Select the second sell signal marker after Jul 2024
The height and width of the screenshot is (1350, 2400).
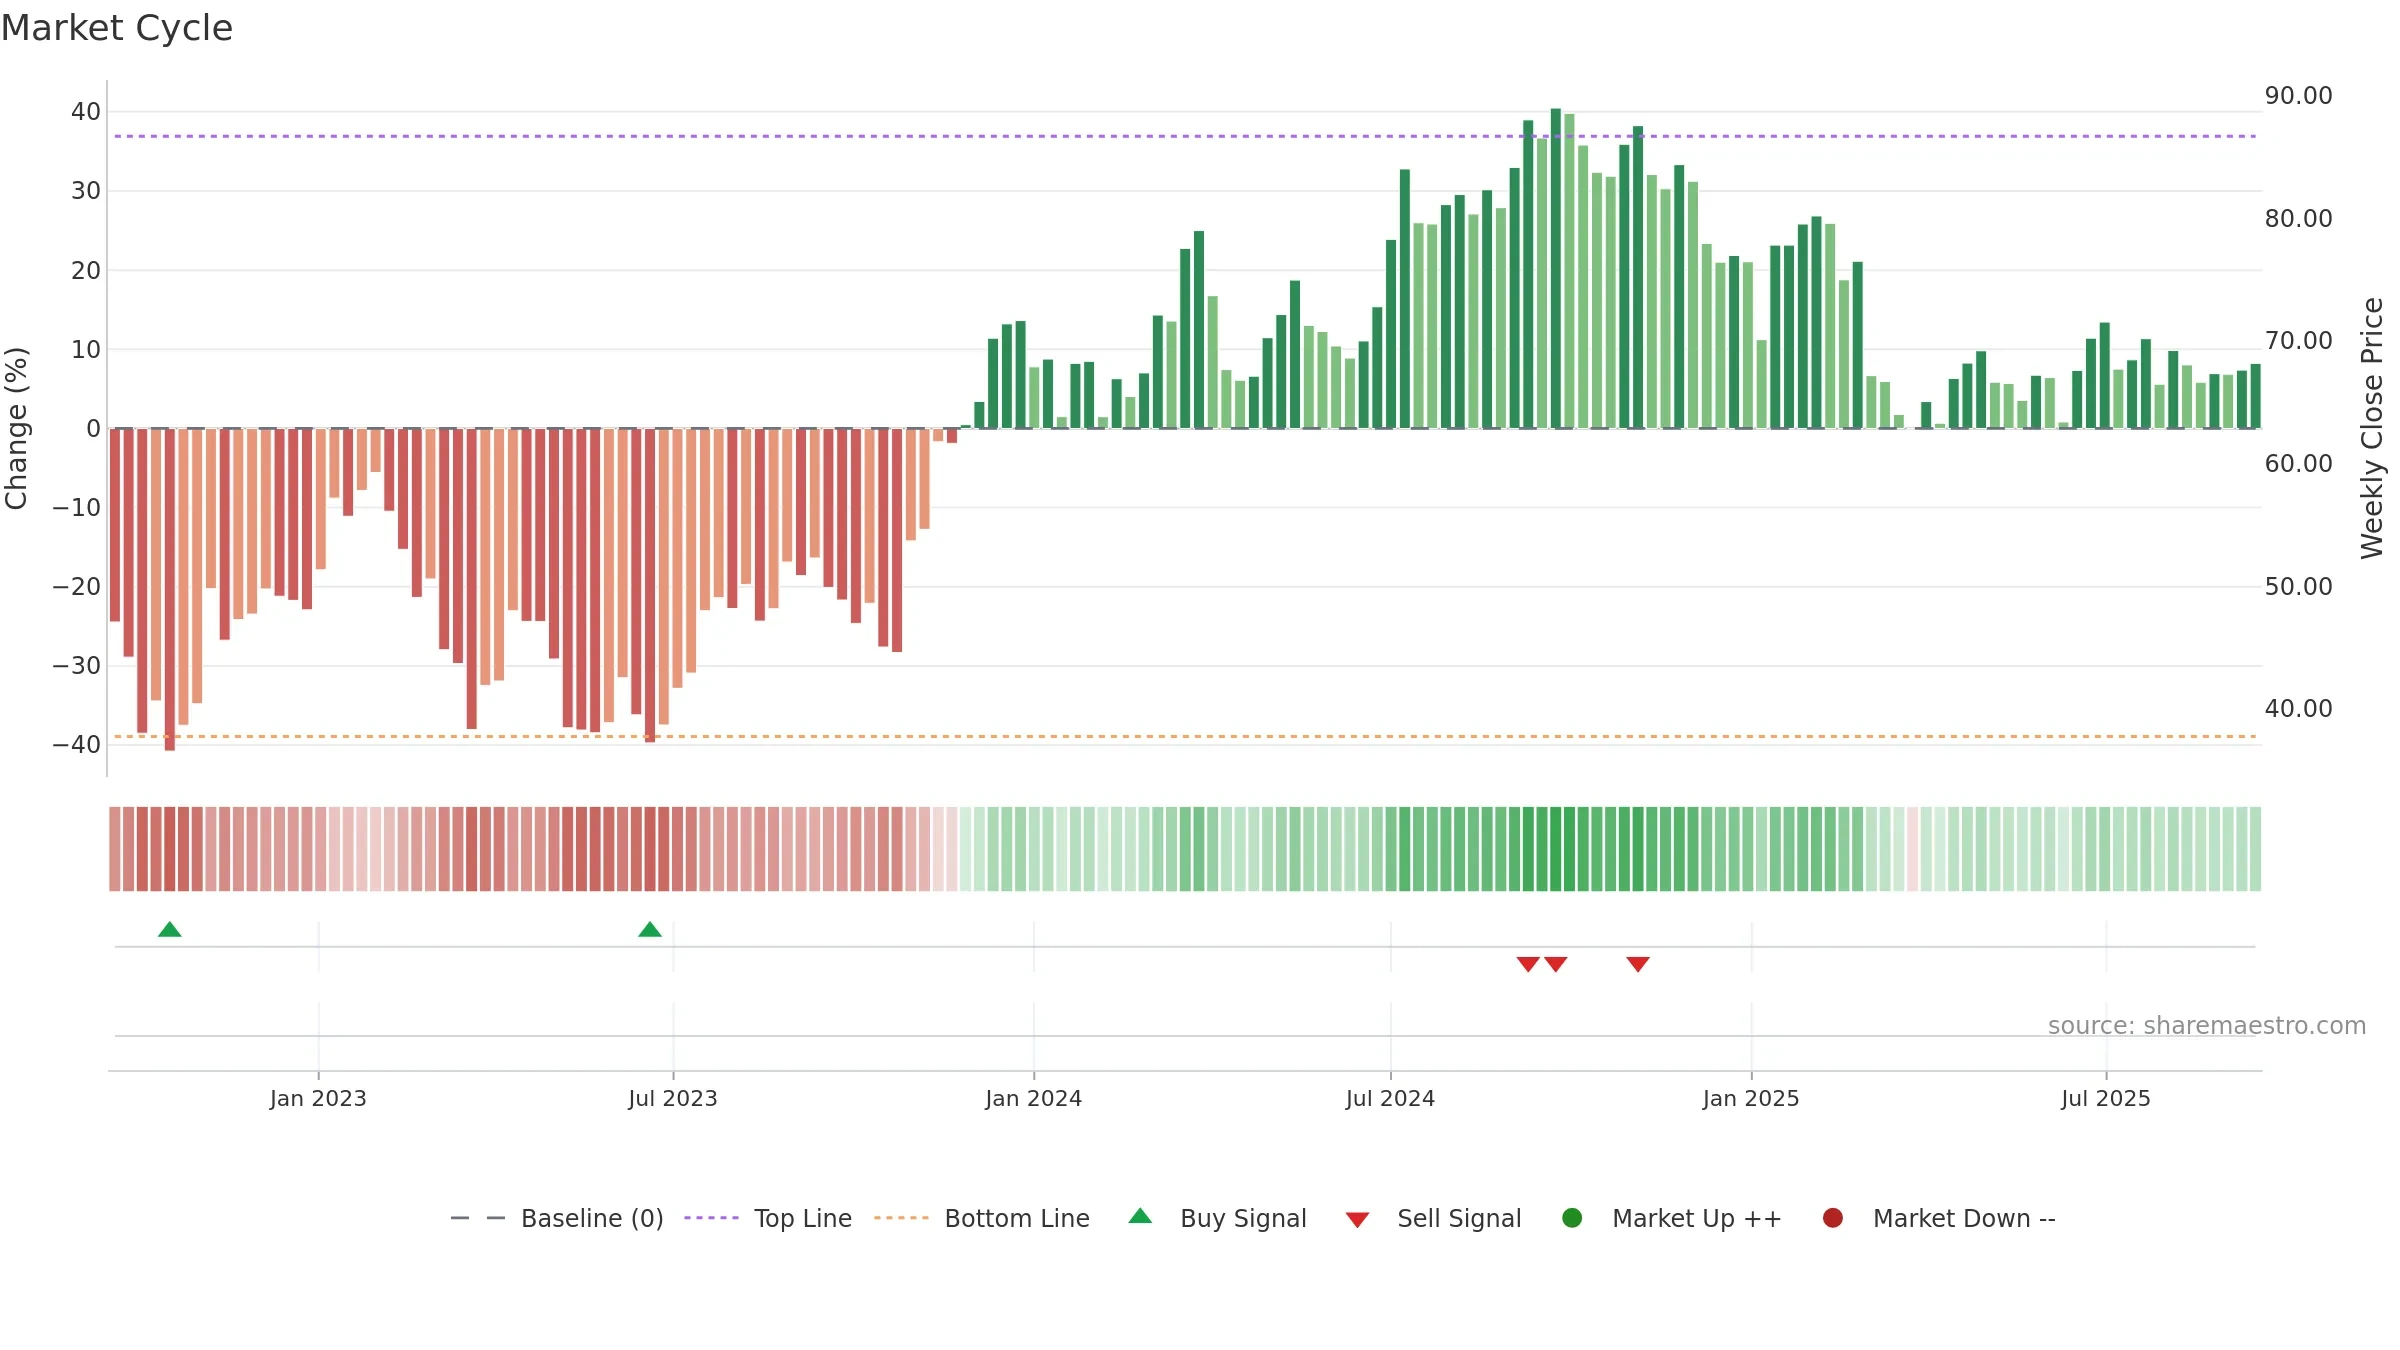point(1556,964)
